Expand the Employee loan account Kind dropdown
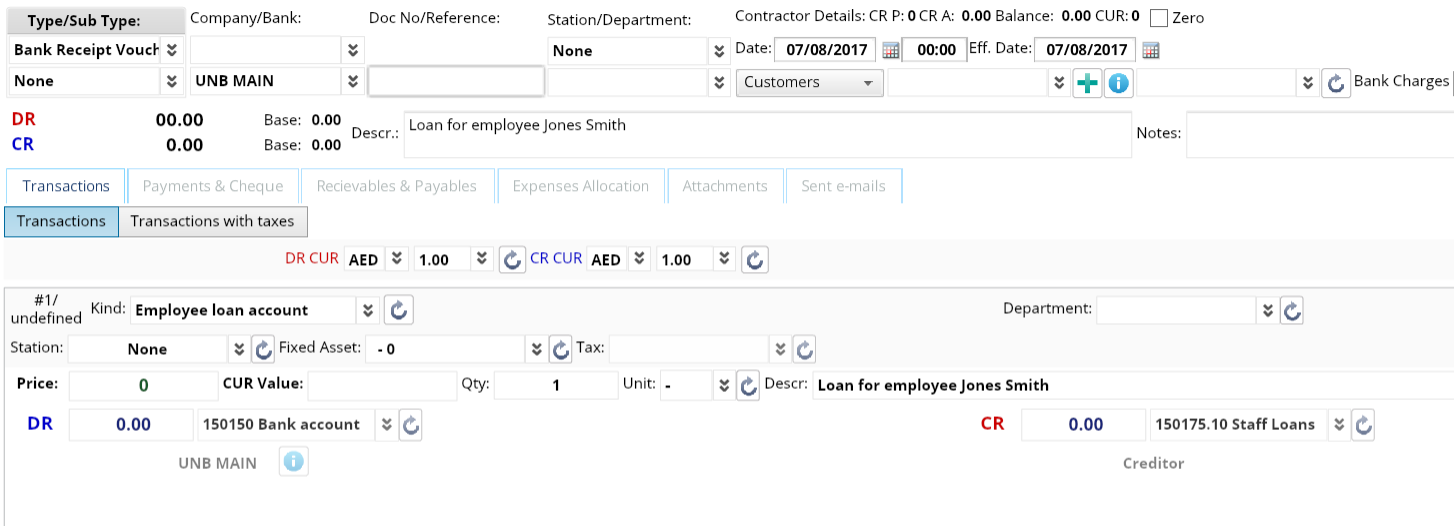 click(x=369, y=310)
